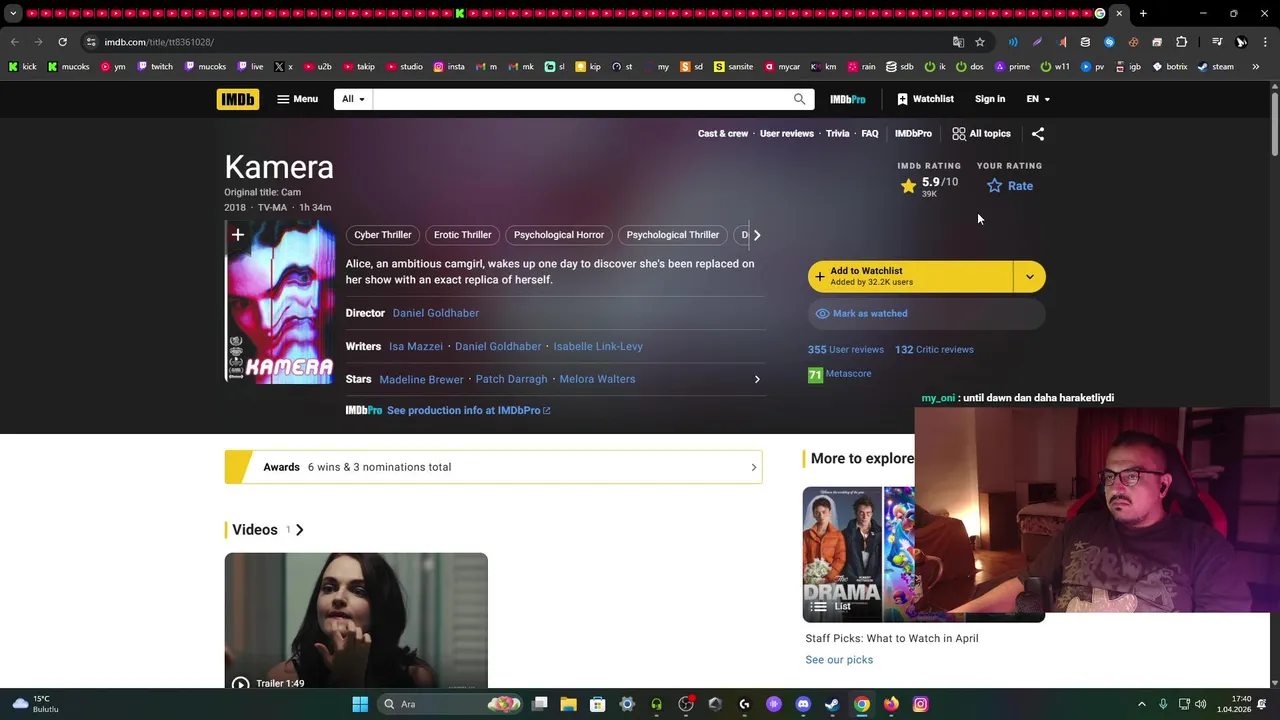Image resolution: width=1280 pixels, height=720 pixels.
Task: Open the watchlist options dropdown arrow
Action: [x=1030, y=276]
